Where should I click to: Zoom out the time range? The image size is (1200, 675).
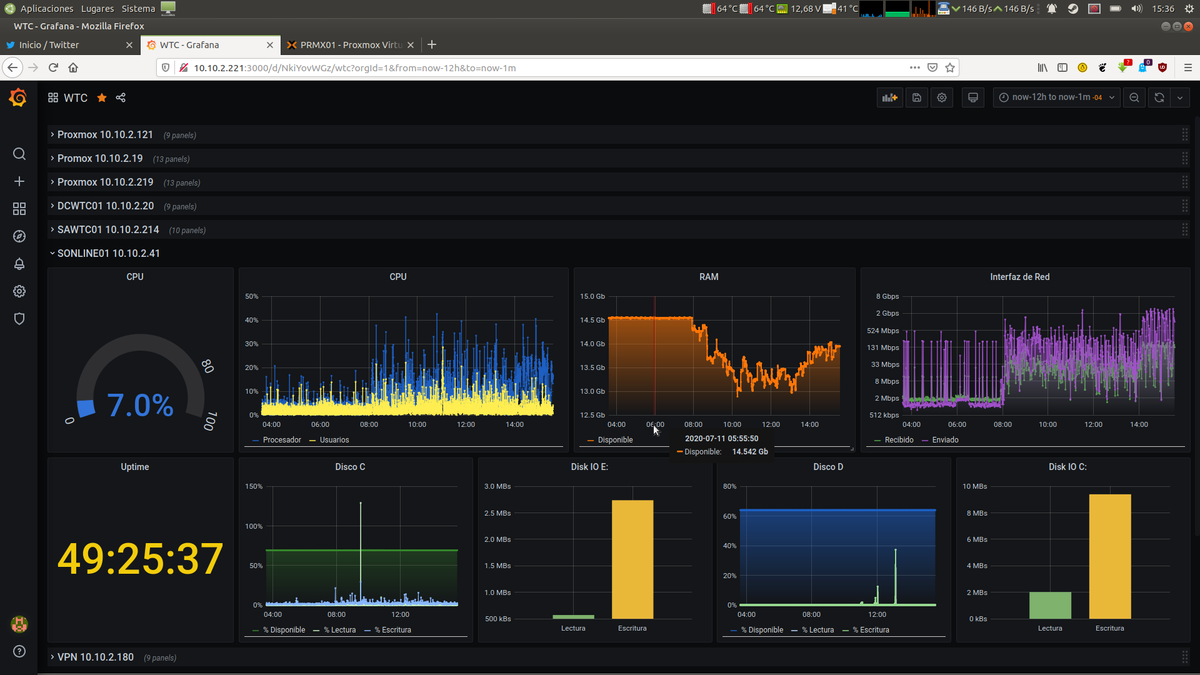(1134, 98)
